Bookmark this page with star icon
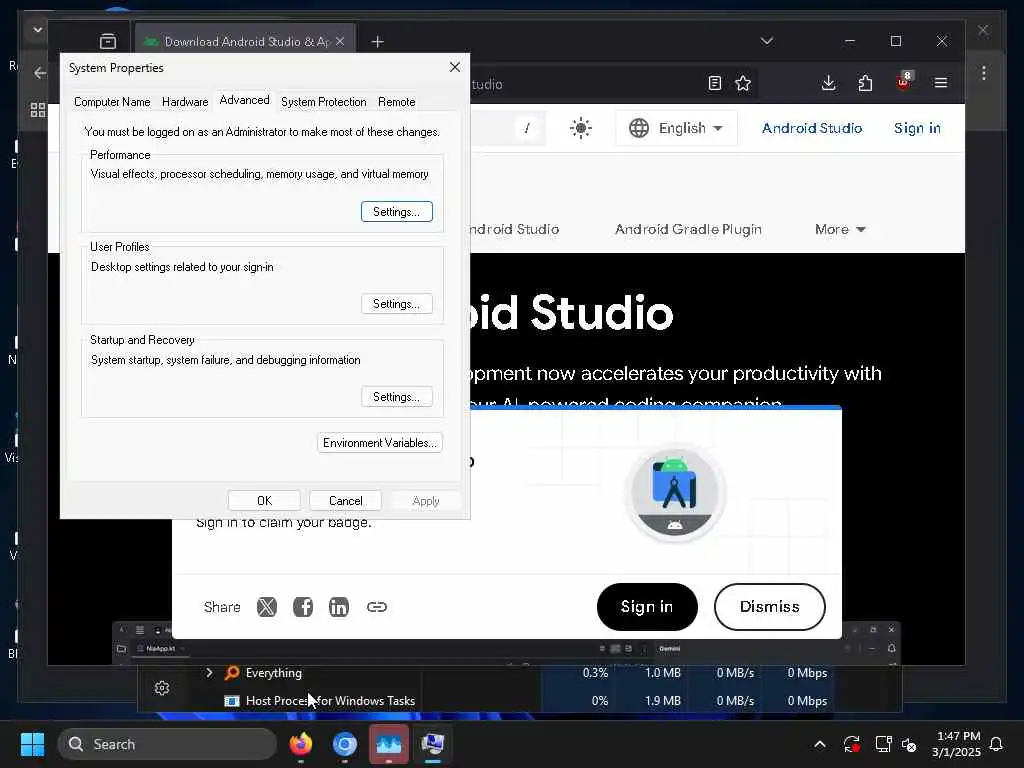The image size is (1024, 768). click(x=743, y=83)
